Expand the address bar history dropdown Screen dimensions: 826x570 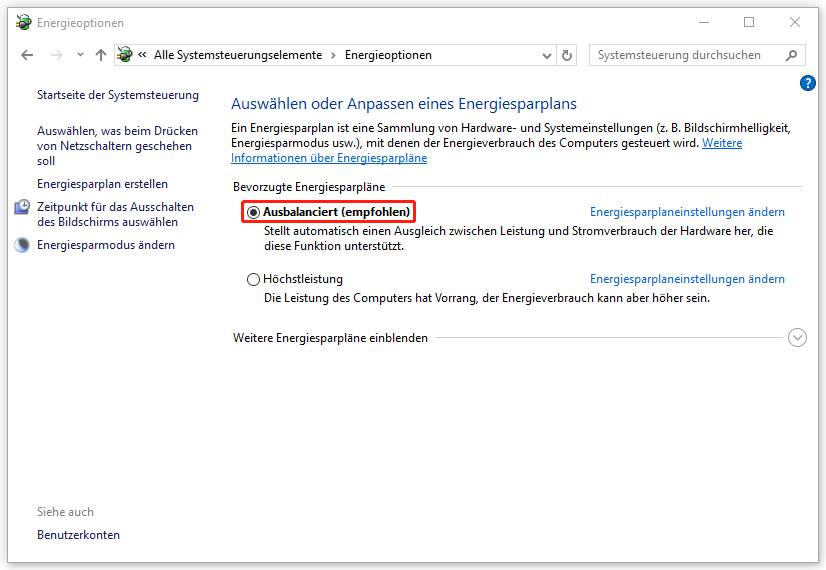(x=547, y=55)
